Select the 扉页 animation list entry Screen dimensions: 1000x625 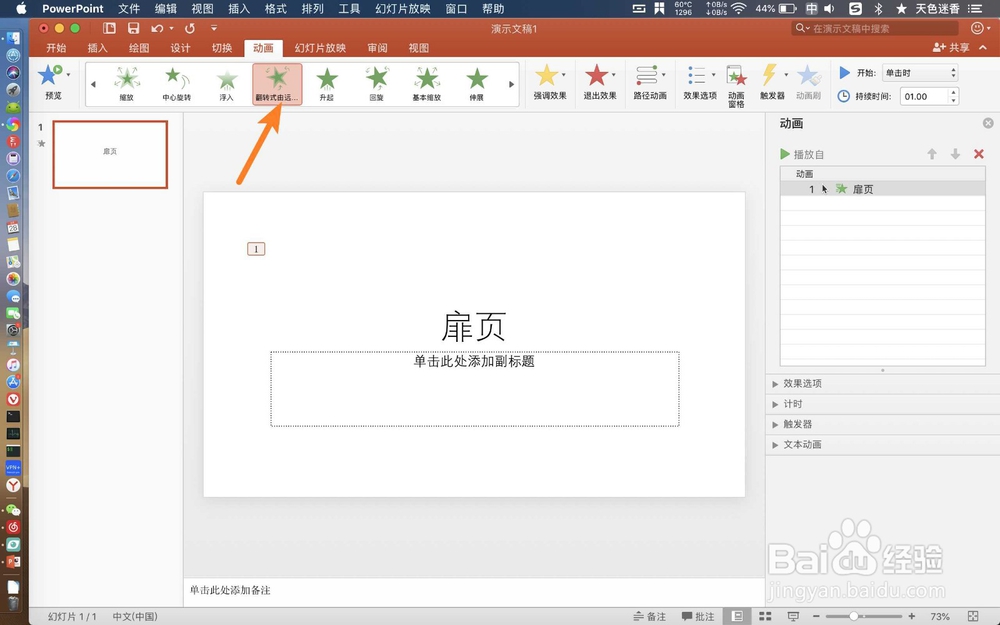tap(865, 189)
